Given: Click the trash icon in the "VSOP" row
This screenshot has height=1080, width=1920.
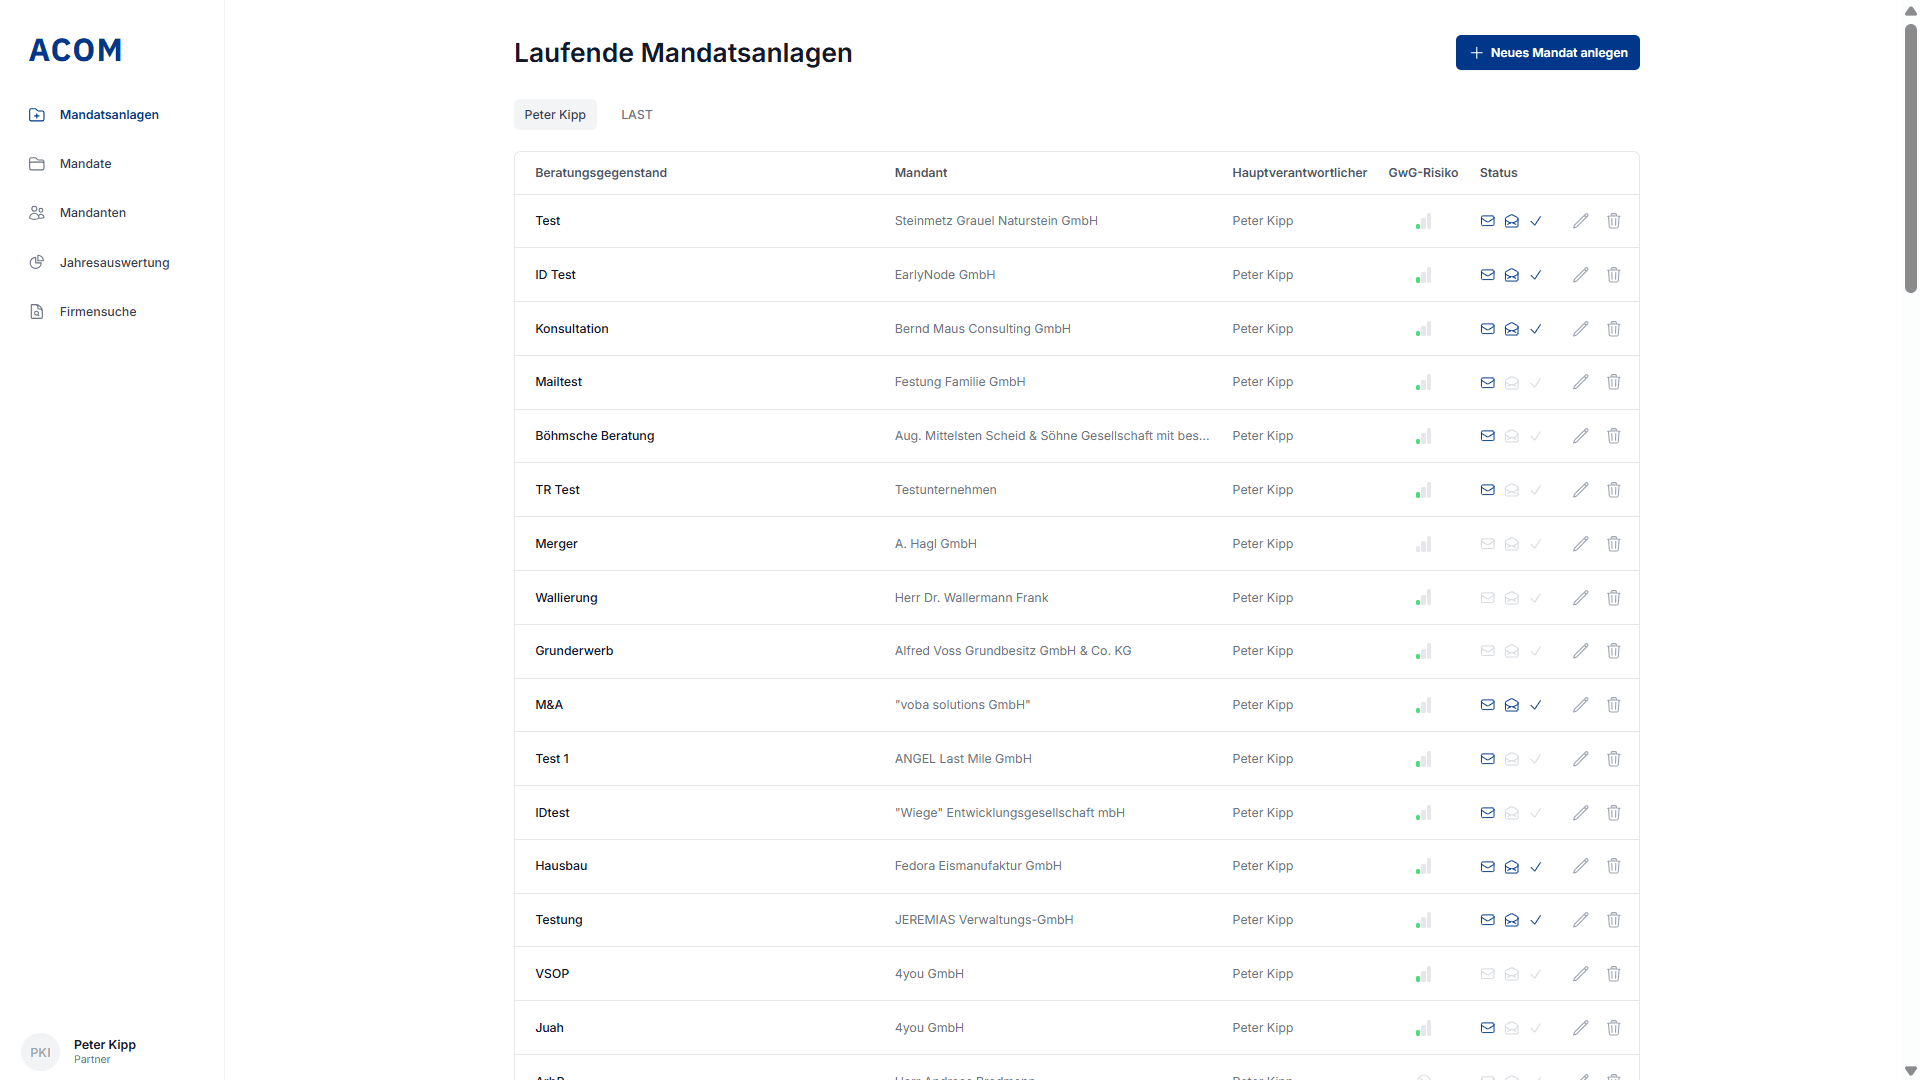Looking at the screenshot, I should (x=1613, y=973).
